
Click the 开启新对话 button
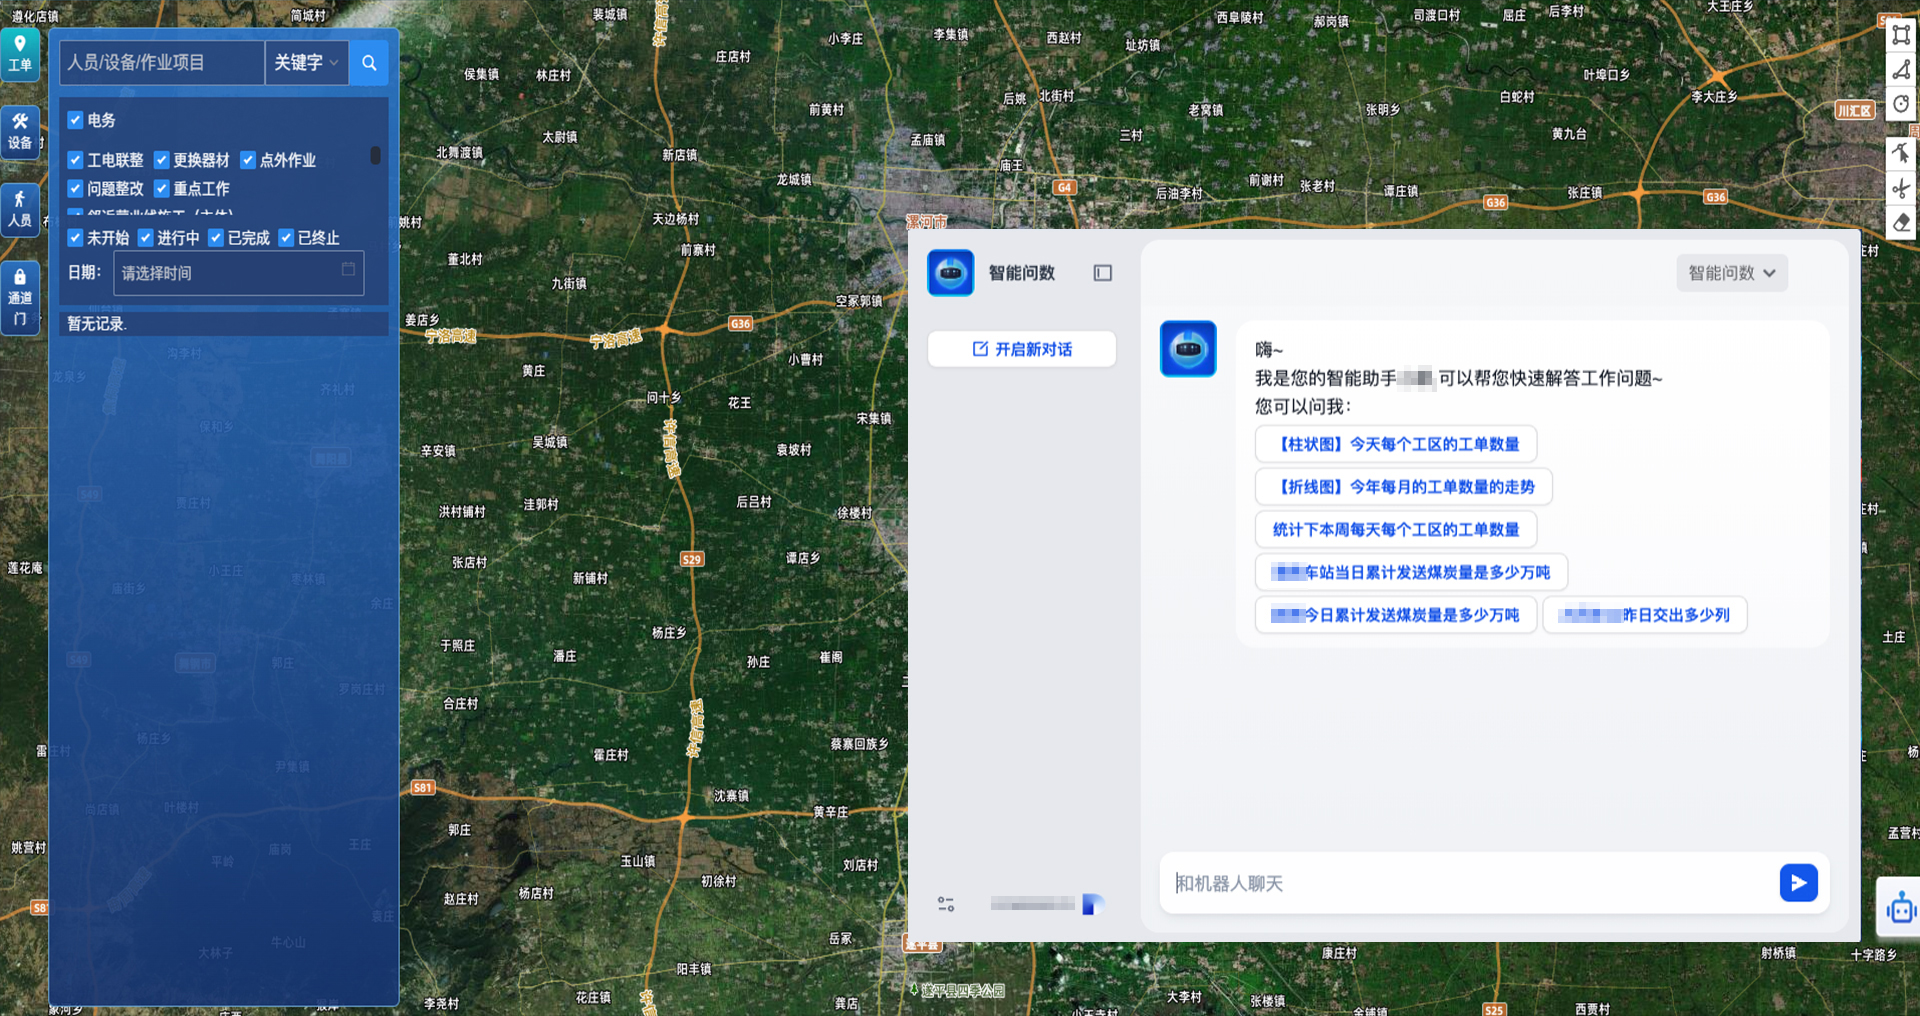click(x=1021, y=349)
